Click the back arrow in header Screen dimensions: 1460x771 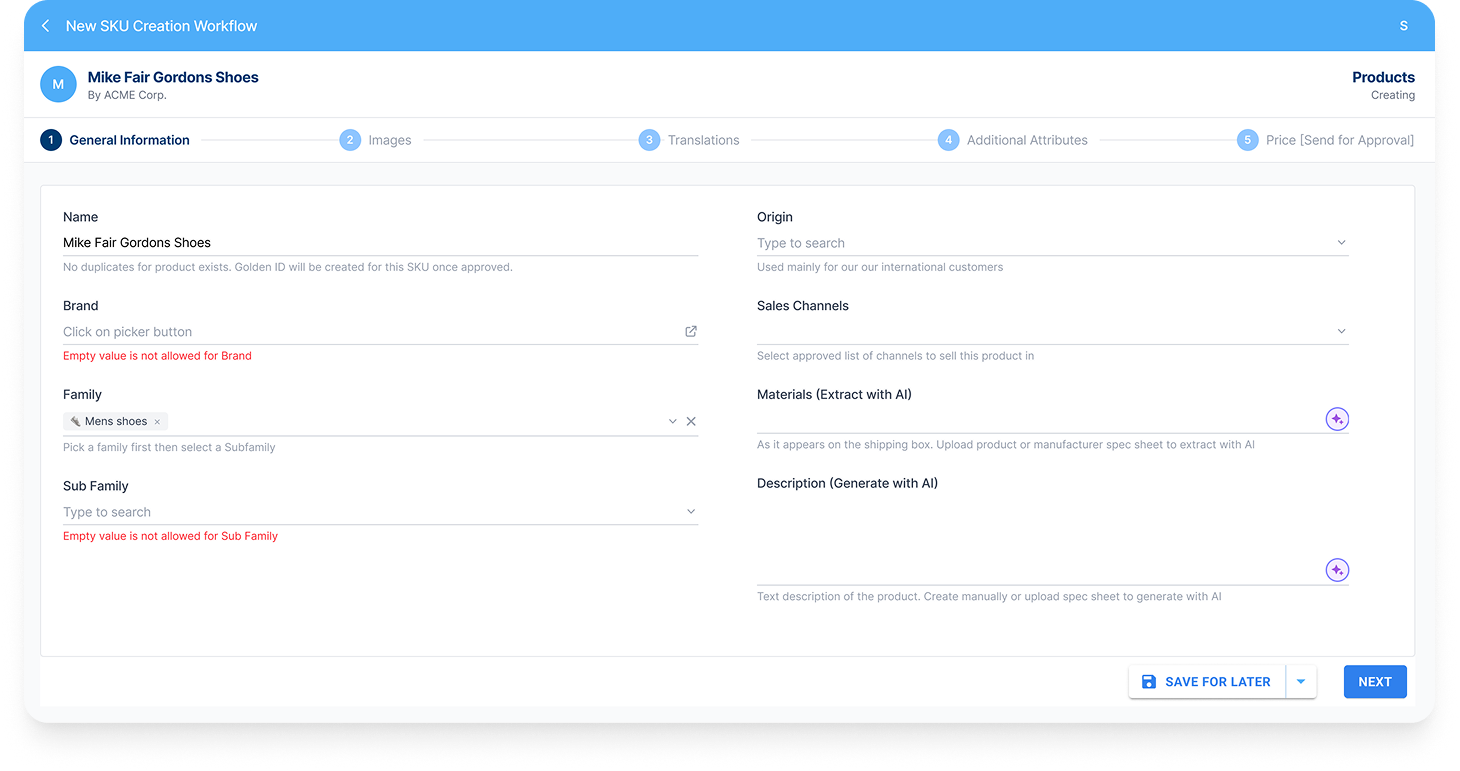click(x=45, y=26)
